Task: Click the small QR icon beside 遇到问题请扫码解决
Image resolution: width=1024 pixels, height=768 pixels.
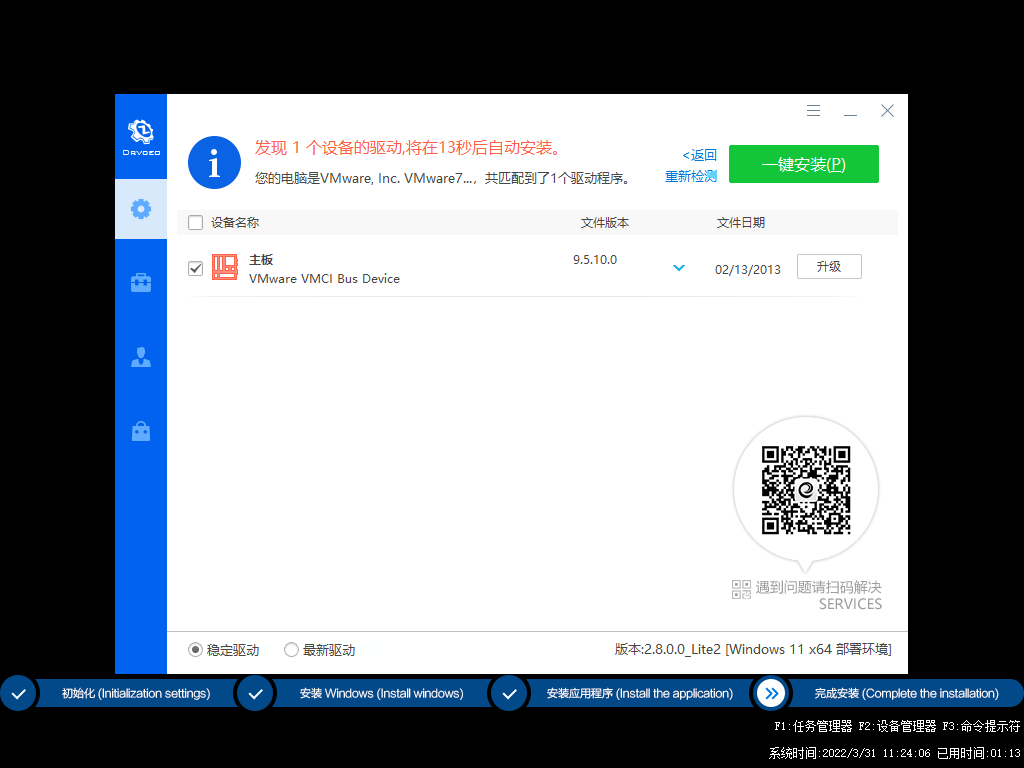Action: tap(741, 589)
